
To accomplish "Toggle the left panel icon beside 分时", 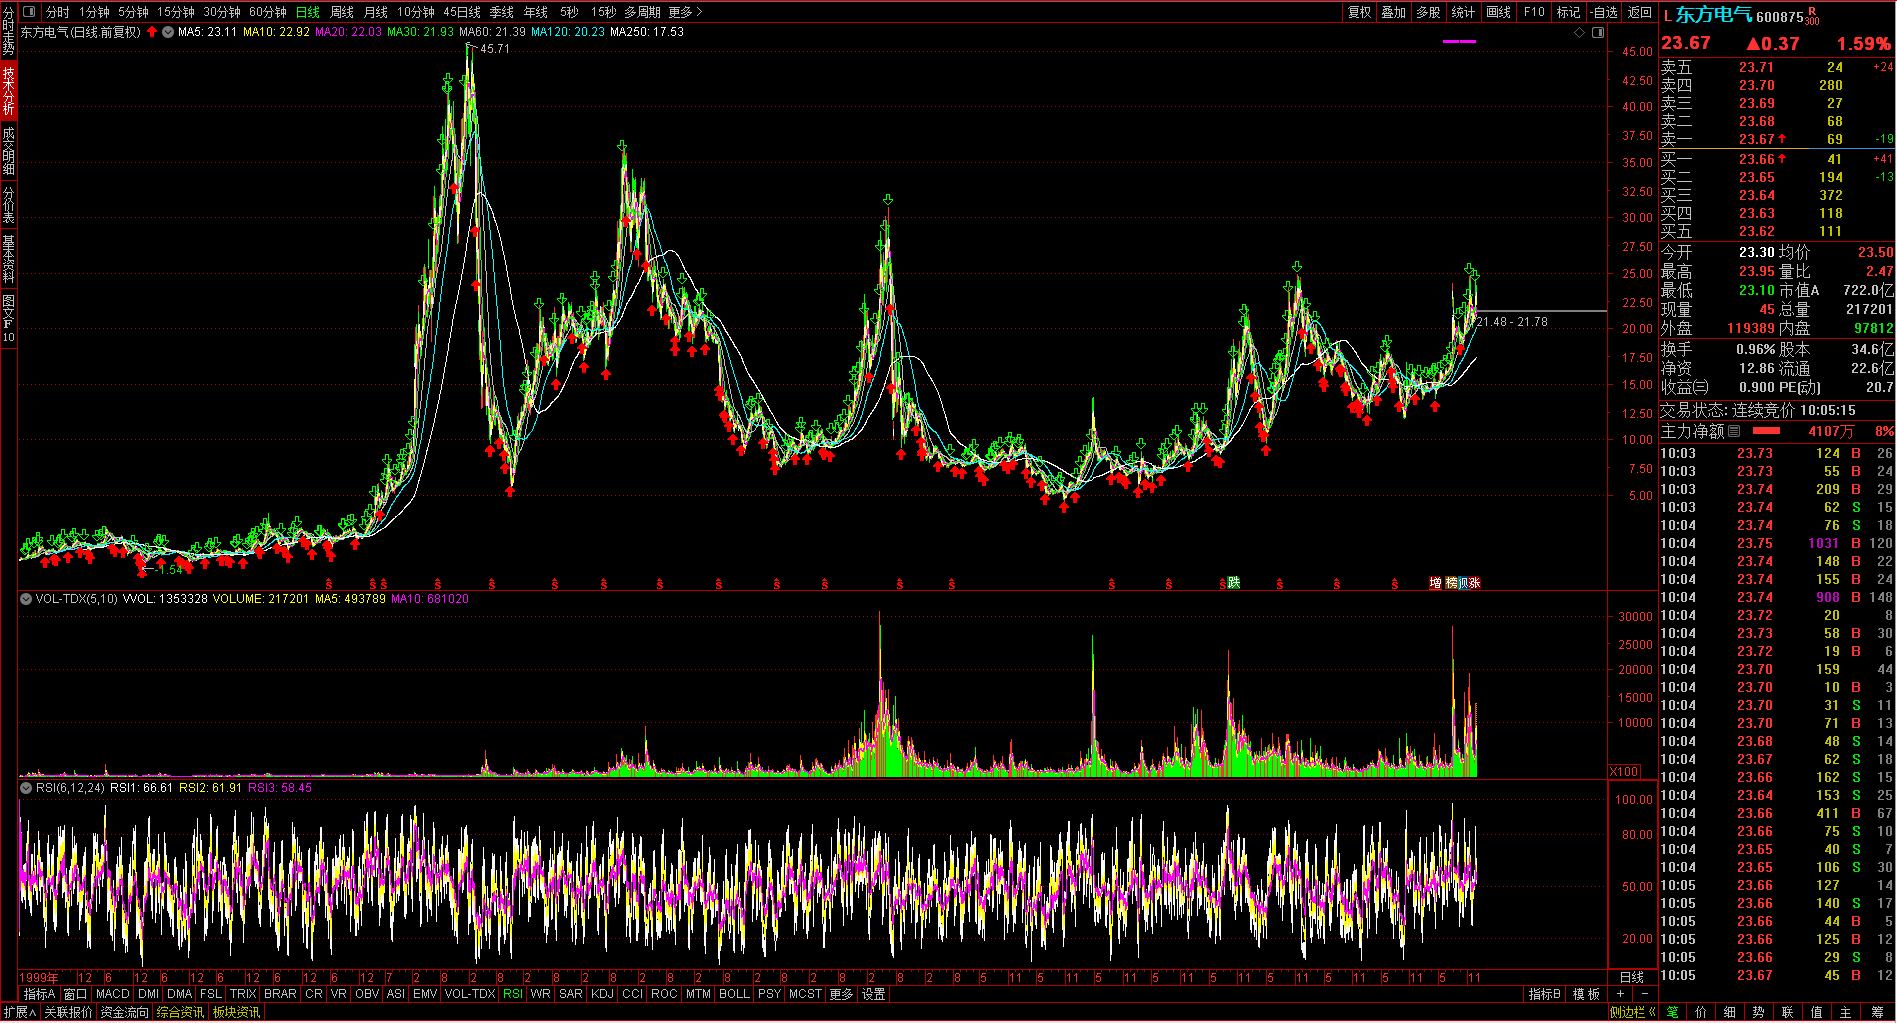I will (x=28, y=12).
